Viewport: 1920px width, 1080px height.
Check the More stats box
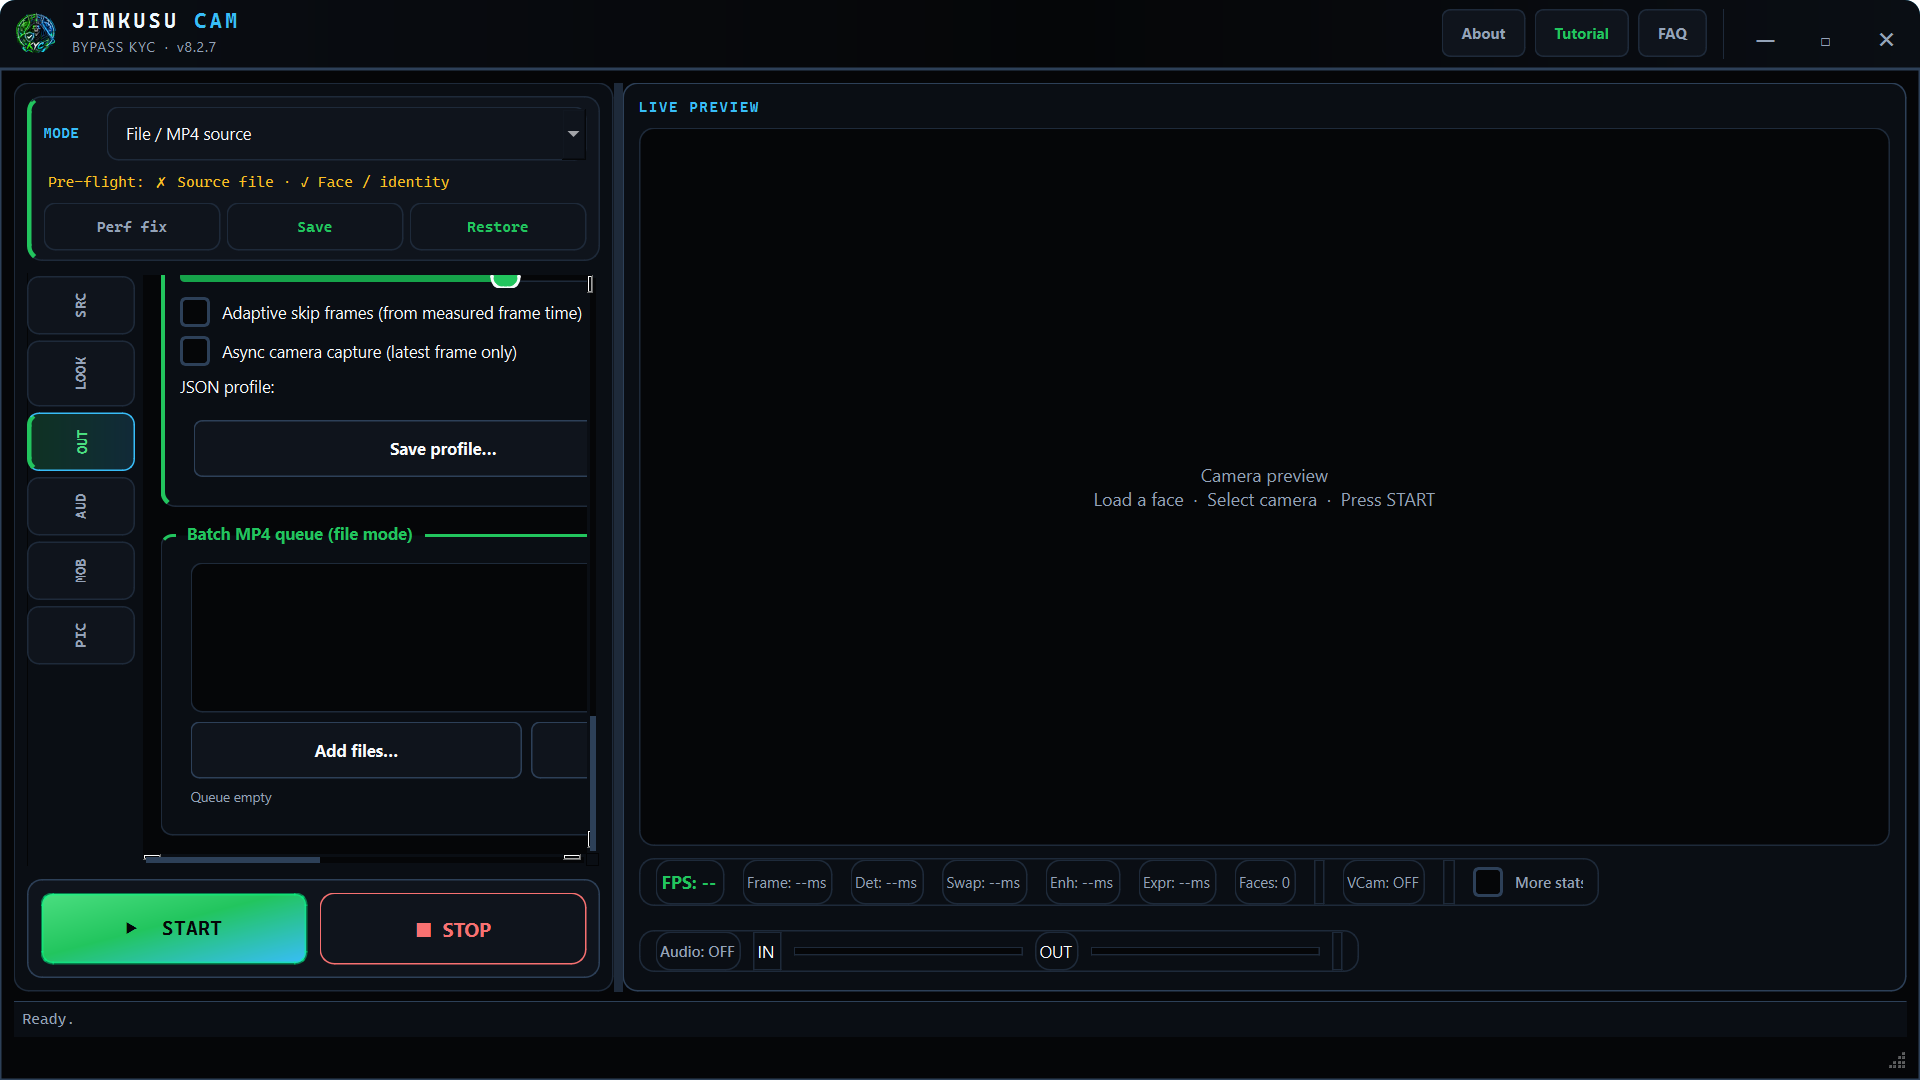tap(1488, 882)
